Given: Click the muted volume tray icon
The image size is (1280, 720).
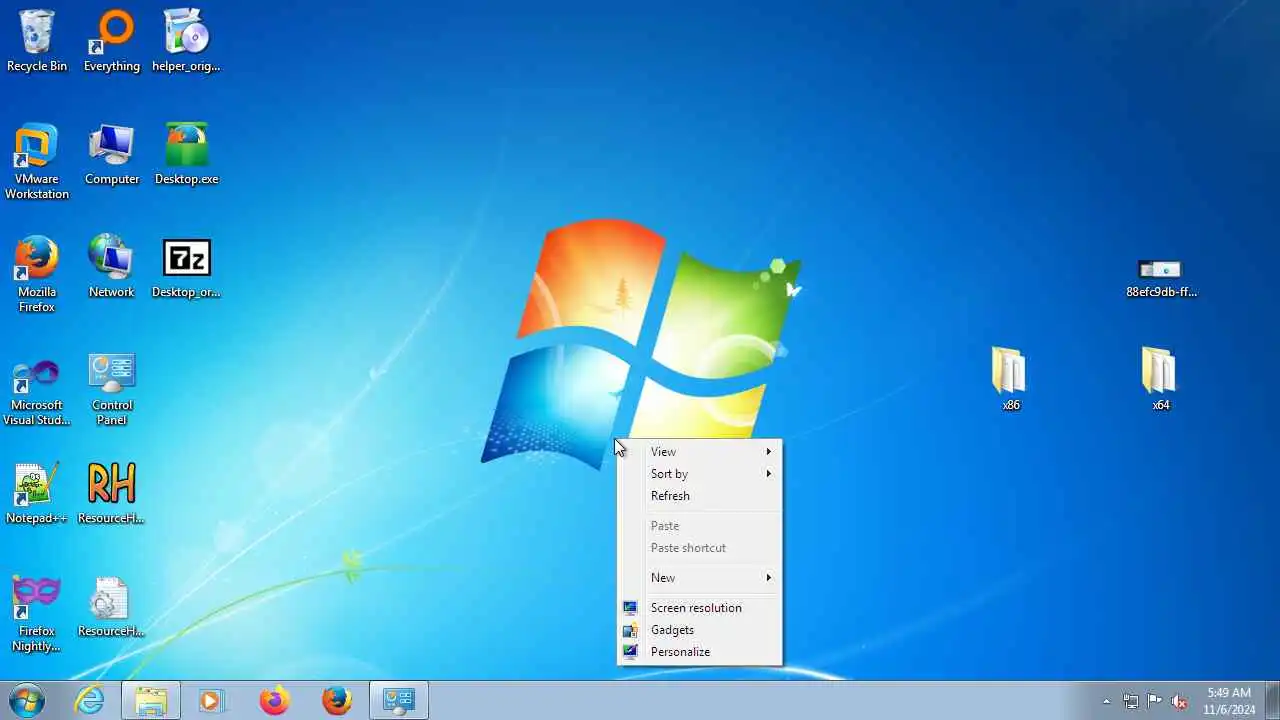Looking at the screenshot, I should coord(1180,701).
